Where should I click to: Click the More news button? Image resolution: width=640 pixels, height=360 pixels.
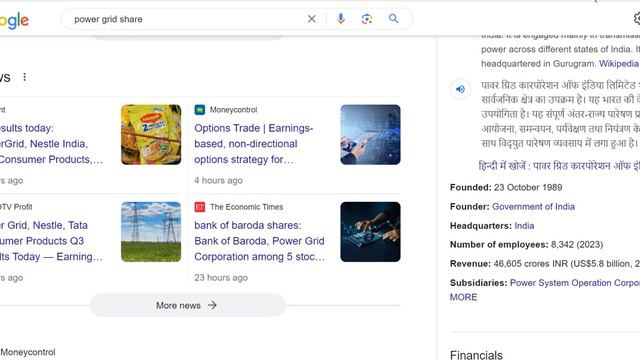click(x=187, y=305)
